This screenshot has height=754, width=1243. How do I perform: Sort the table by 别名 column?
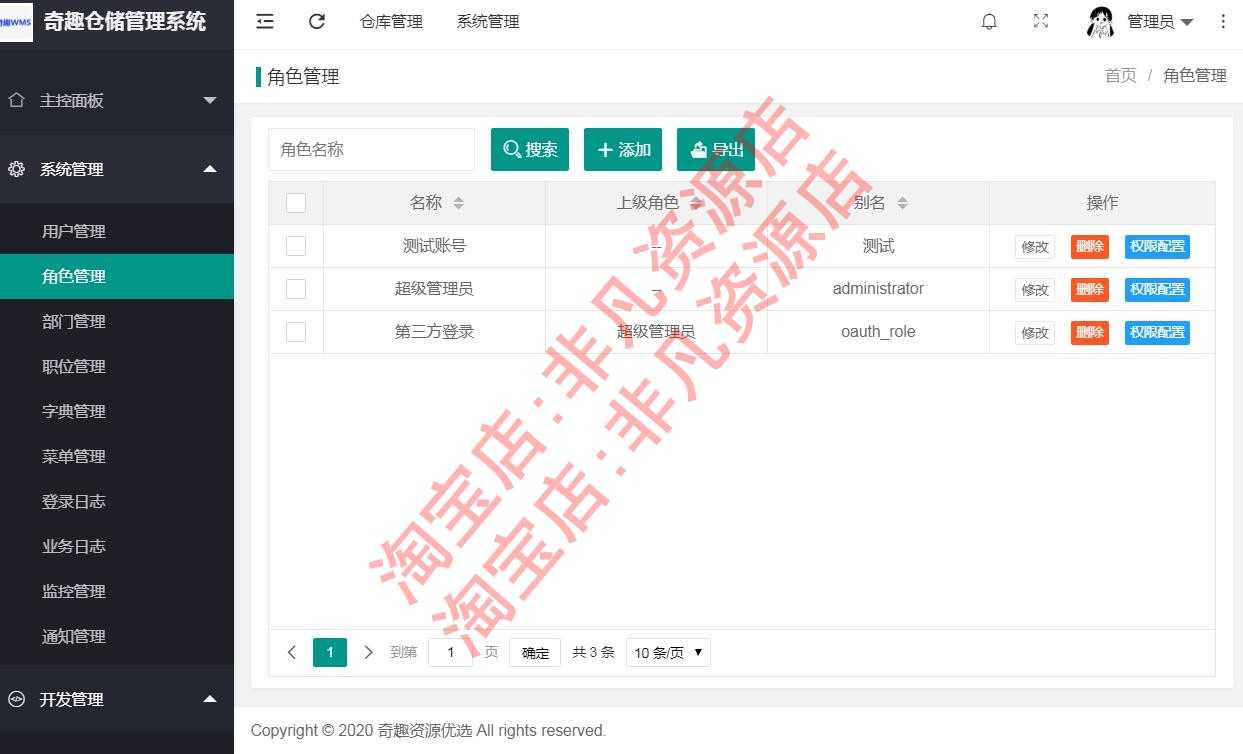click(902, 202)
